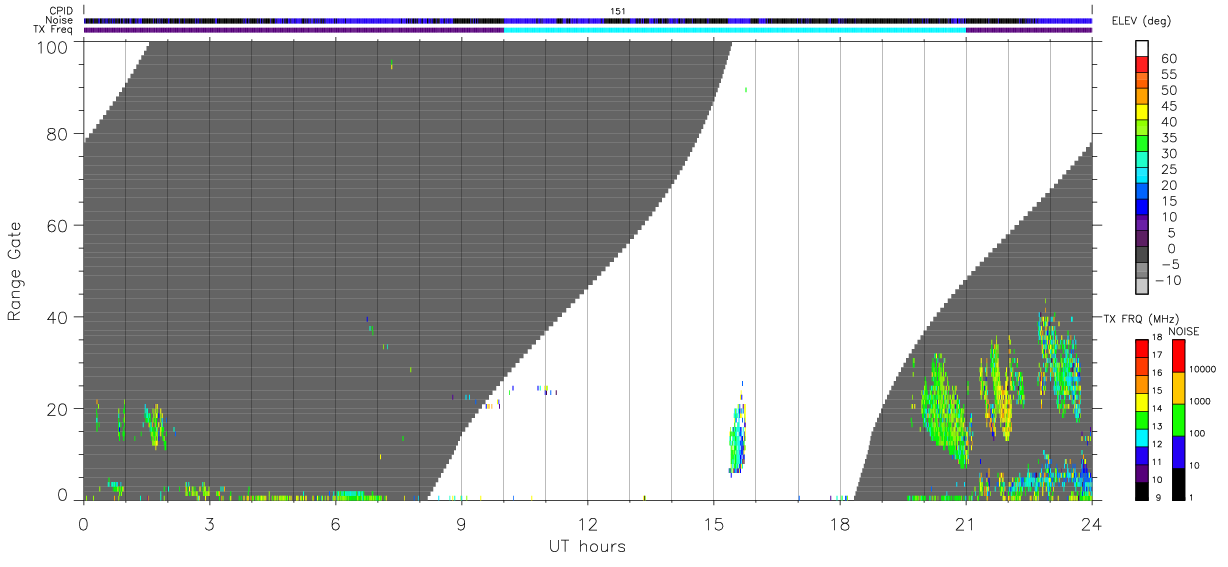Click the 60 label on elevation scale
1228x567 pixels.
coord(1168,59)
